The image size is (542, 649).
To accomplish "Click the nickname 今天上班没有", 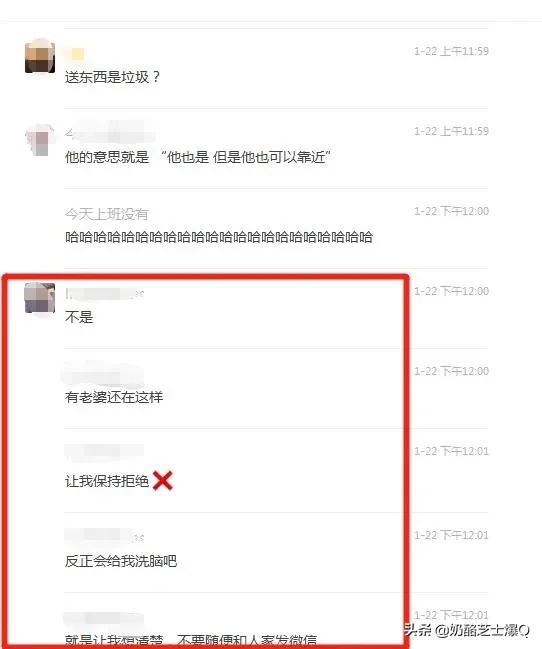I will (106, 214).
